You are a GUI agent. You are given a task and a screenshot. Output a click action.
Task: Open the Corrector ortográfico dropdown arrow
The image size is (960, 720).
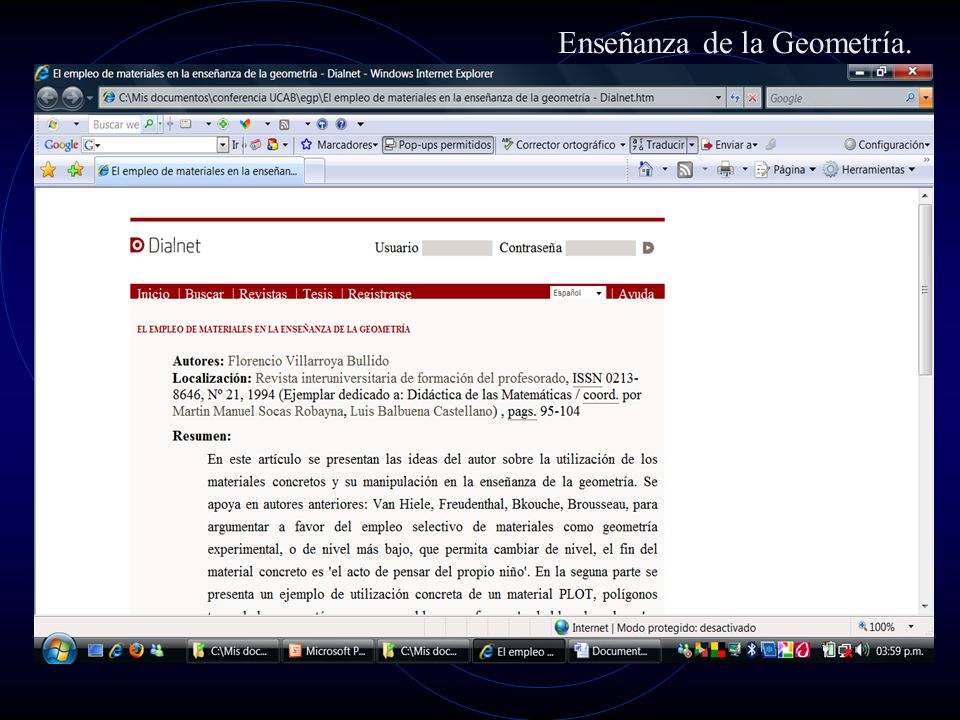[623, 145]
